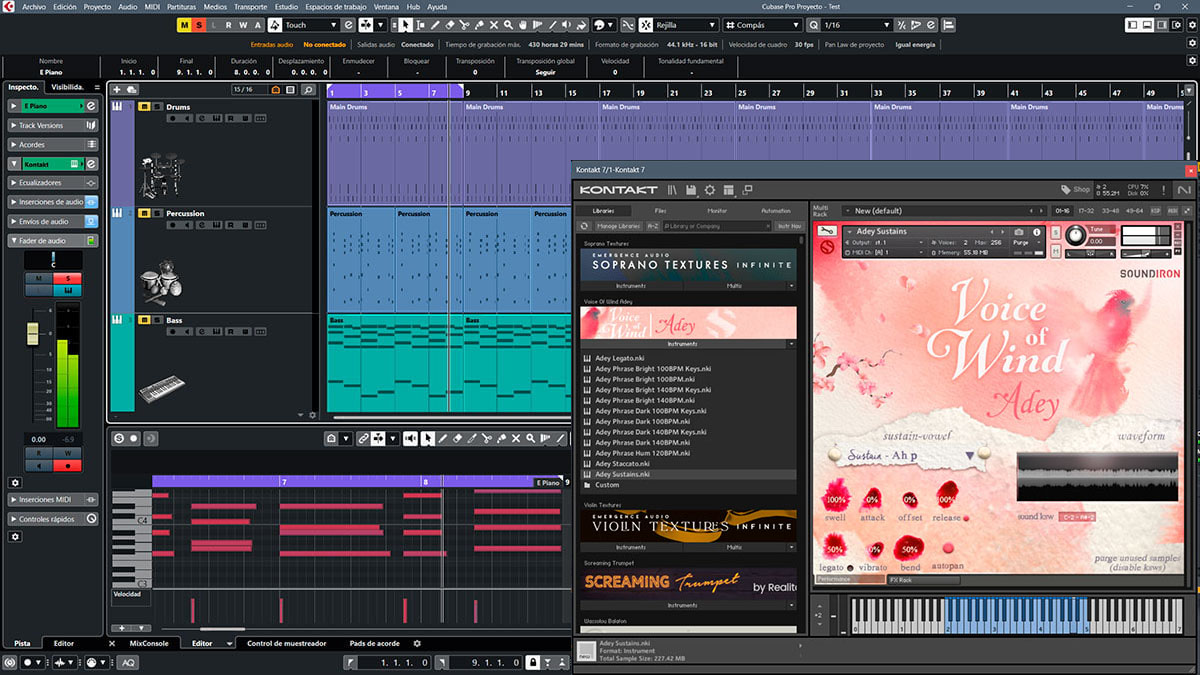Open Pads de acorde tab
The height and width of the screenshot is (675, 1200).
[375, 643]
